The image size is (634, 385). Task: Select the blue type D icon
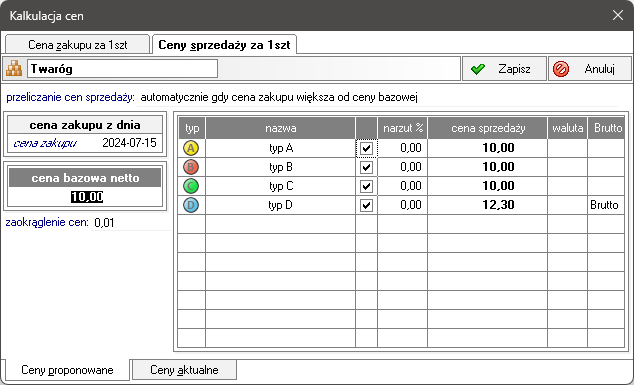[191, 205]
